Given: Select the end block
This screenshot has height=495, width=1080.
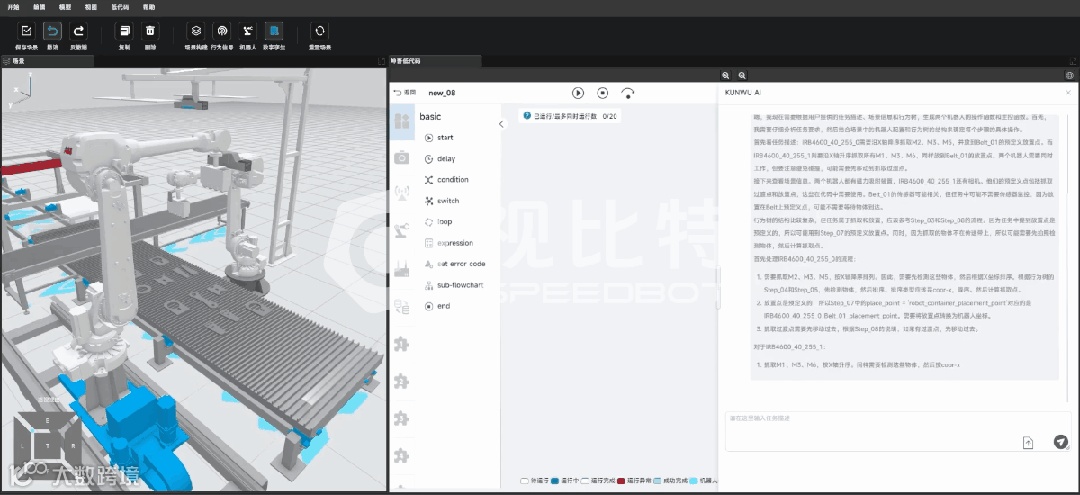Looking at the screenshot, I should pyautogui.click(x=437, y=306).
